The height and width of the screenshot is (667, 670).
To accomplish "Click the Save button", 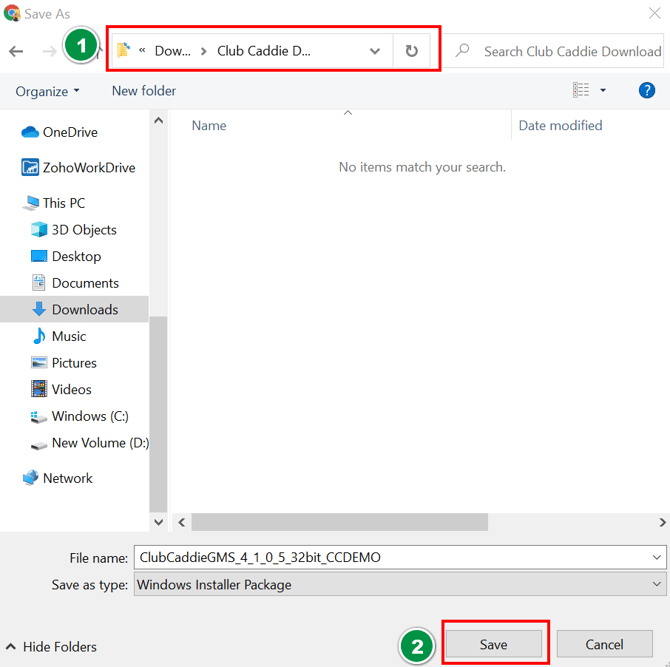I will click(x=494, y=644).
